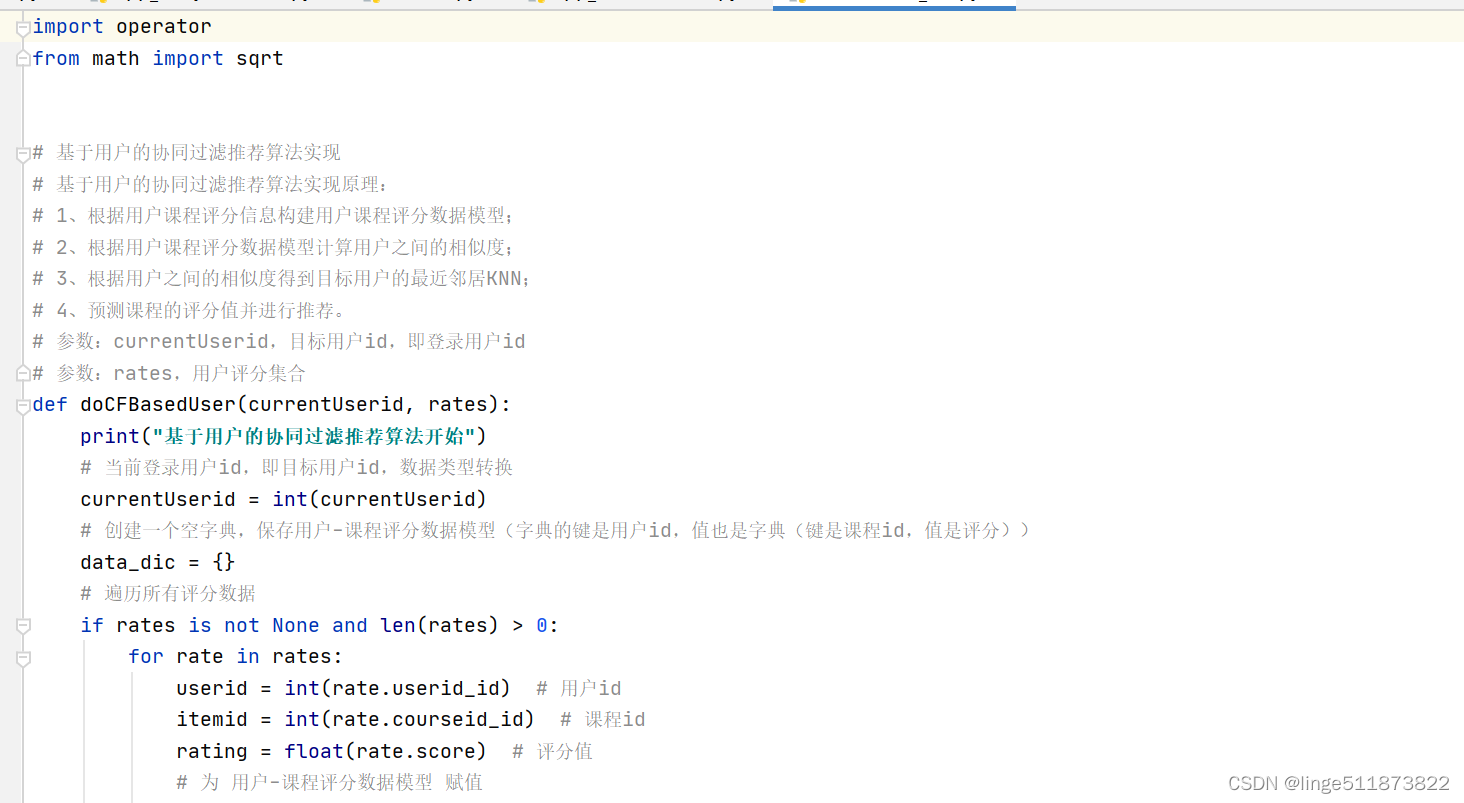Click comment '# 4、预测课程的评分值并进行推荐。'
1464x803 pixels.
[189, 311]
